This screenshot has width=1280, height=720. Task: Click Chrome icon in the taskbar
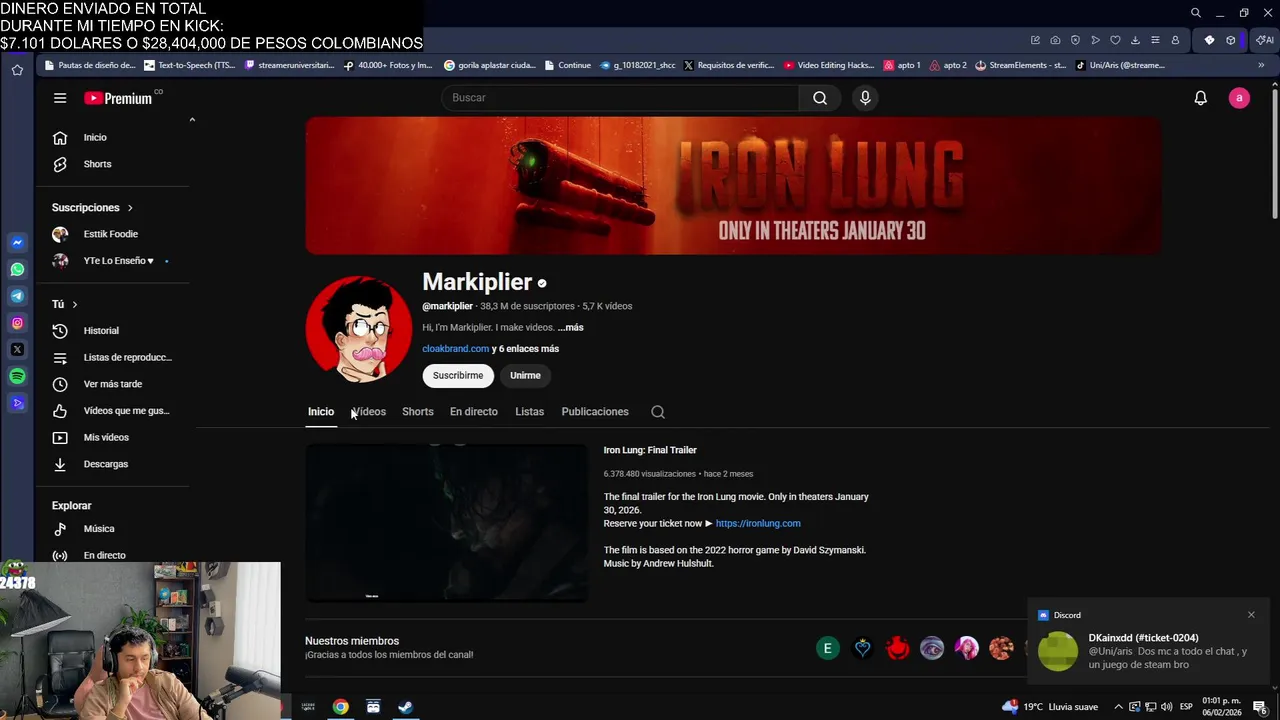pos(341,707)
